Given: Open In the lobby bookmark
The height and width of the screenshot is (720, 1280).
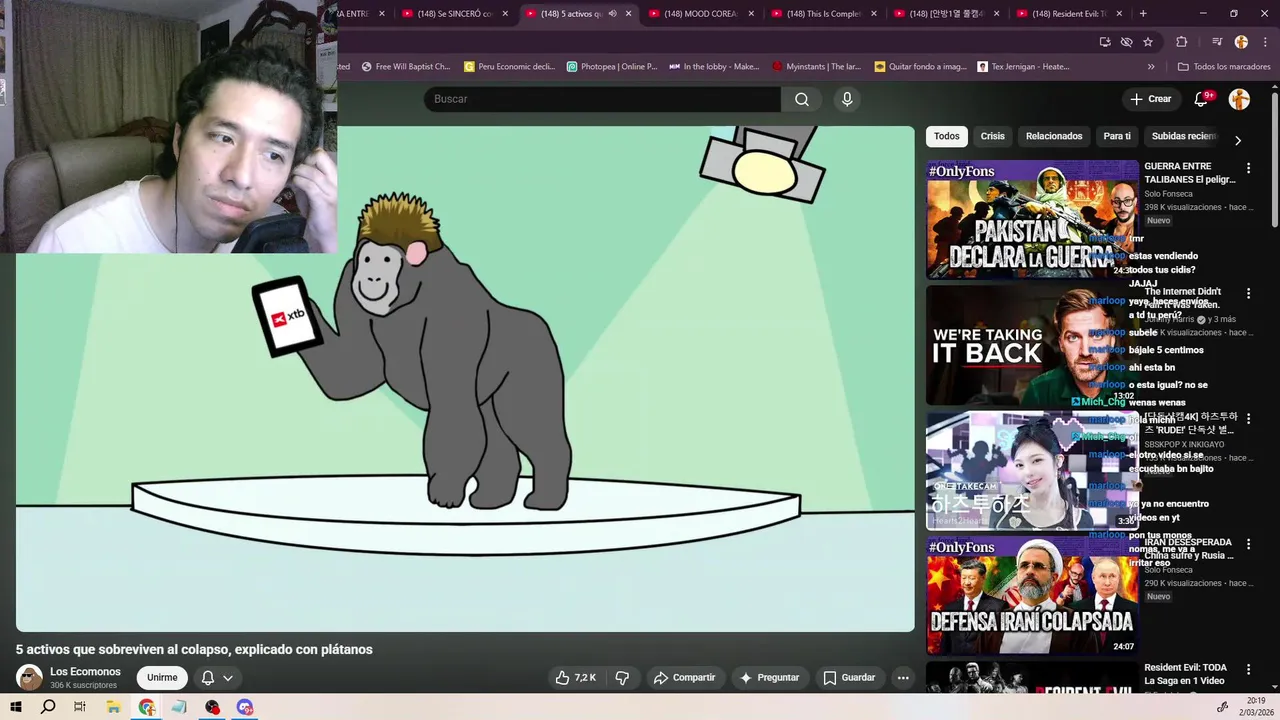Looking at the screenshot, I should point(714,67).
